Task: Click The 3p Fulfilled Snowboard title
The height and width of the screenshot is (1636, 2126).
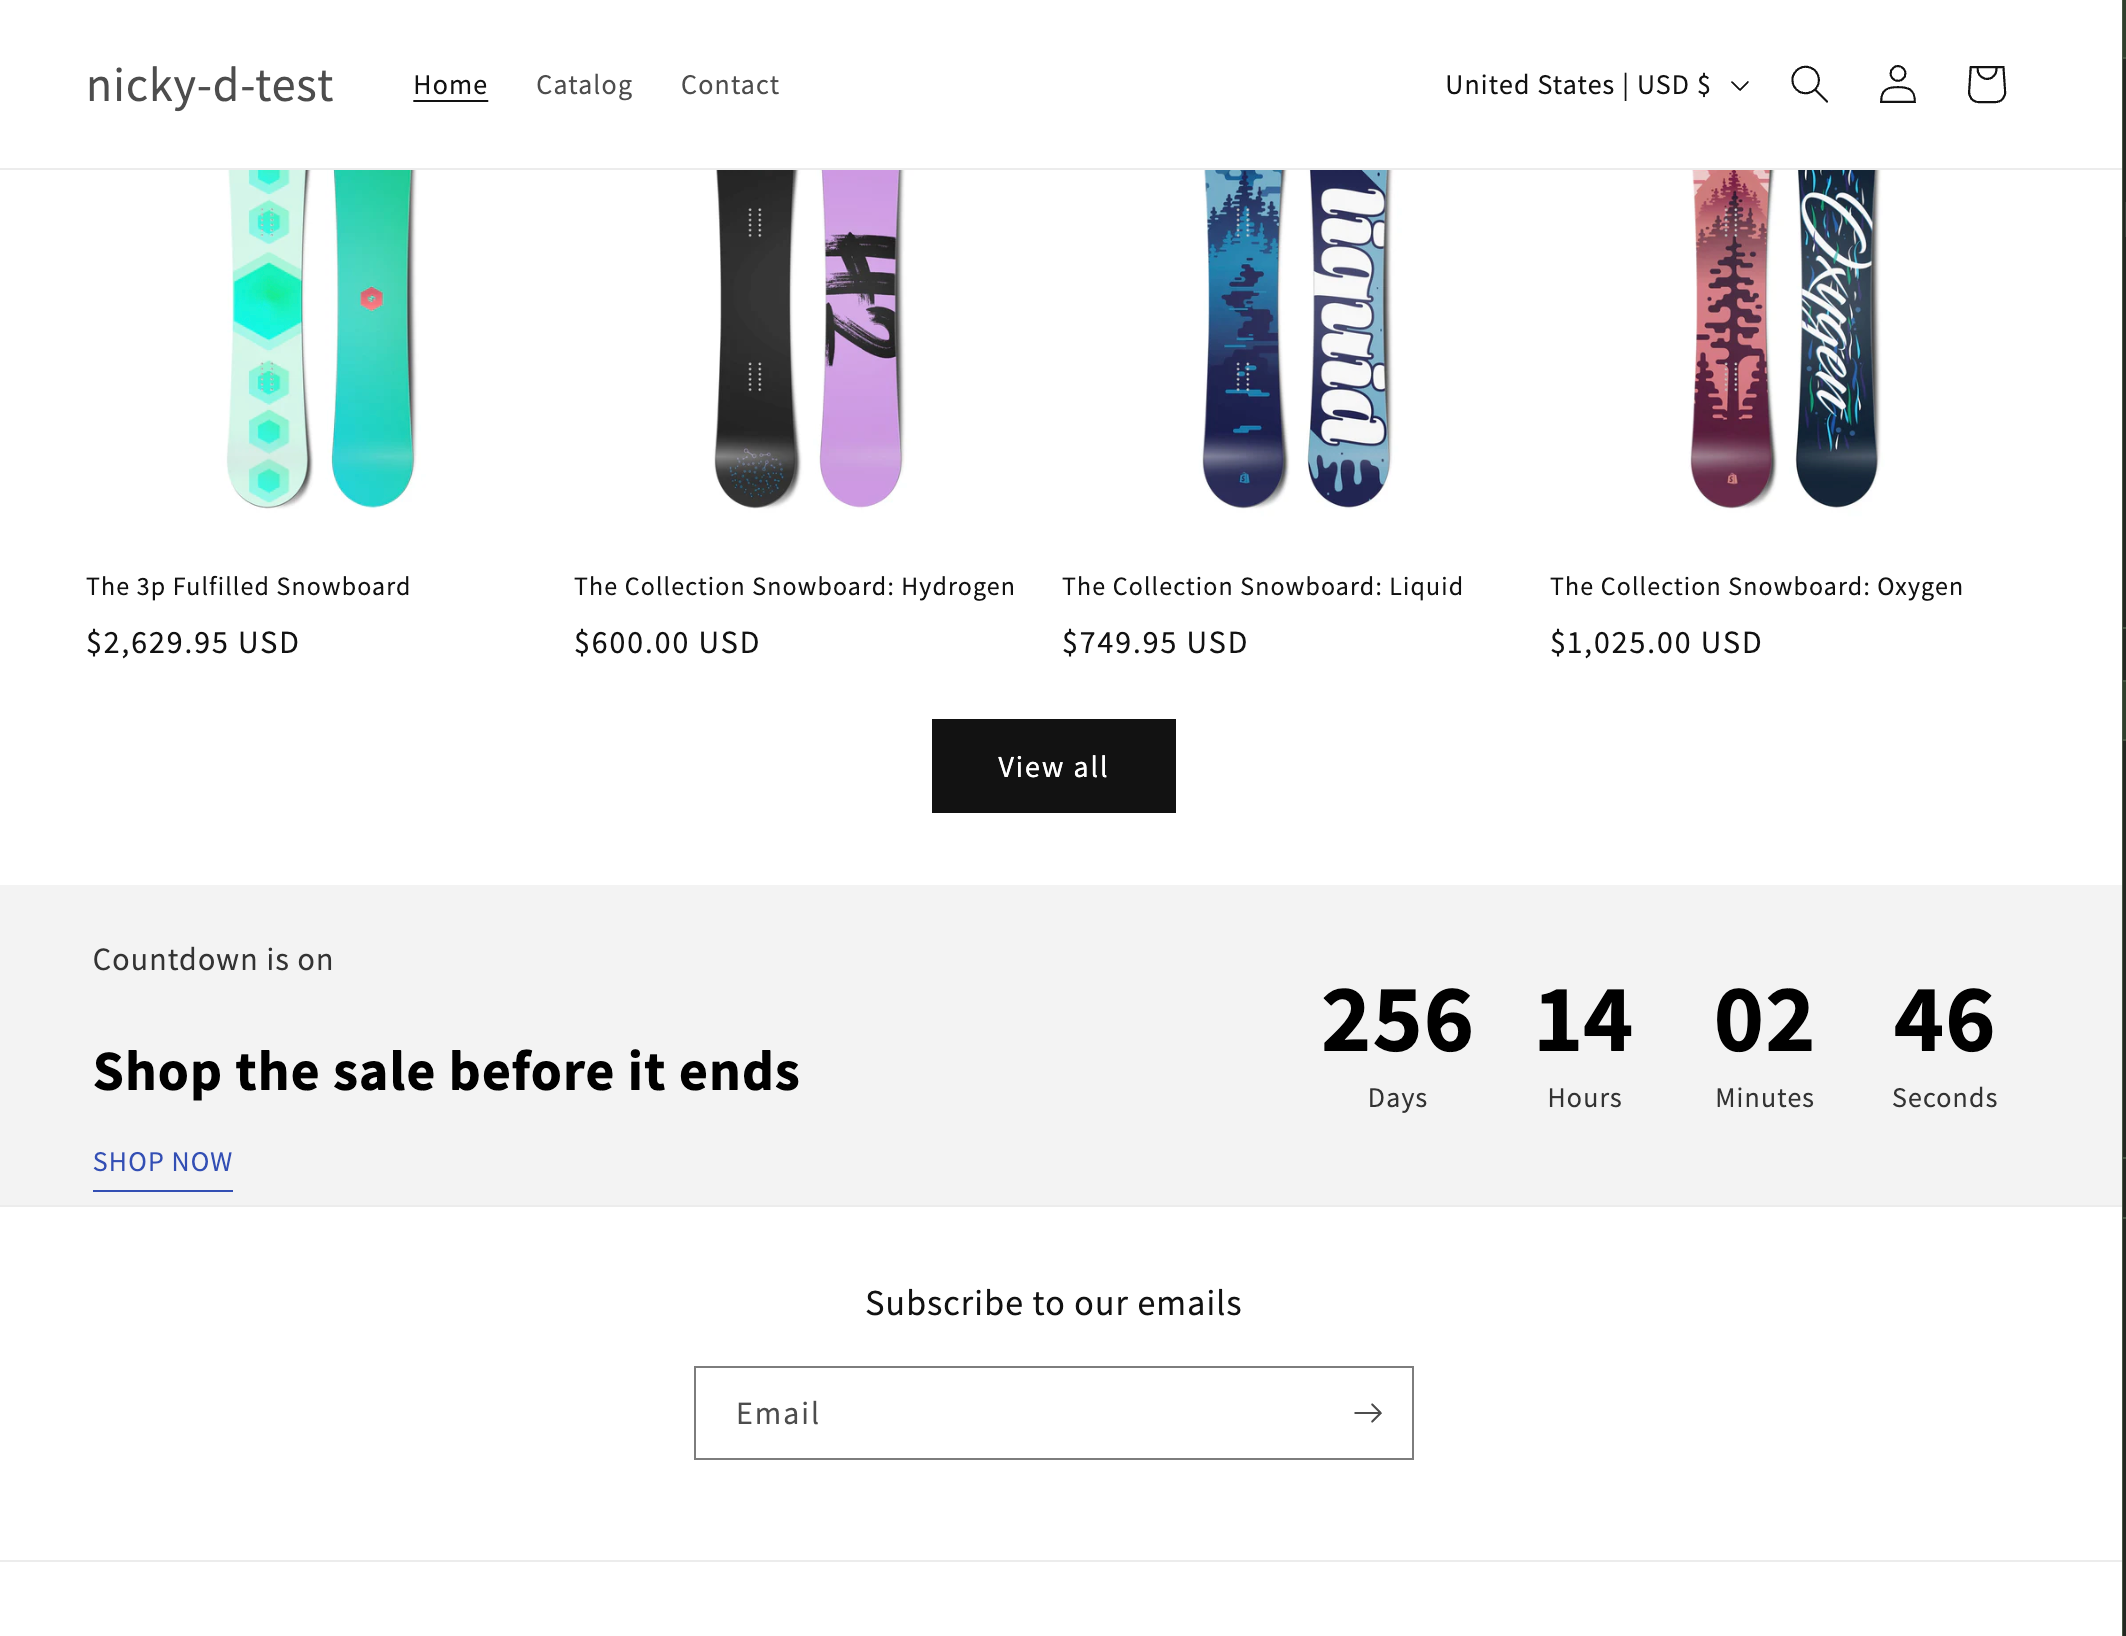Action: click(248, 587)
